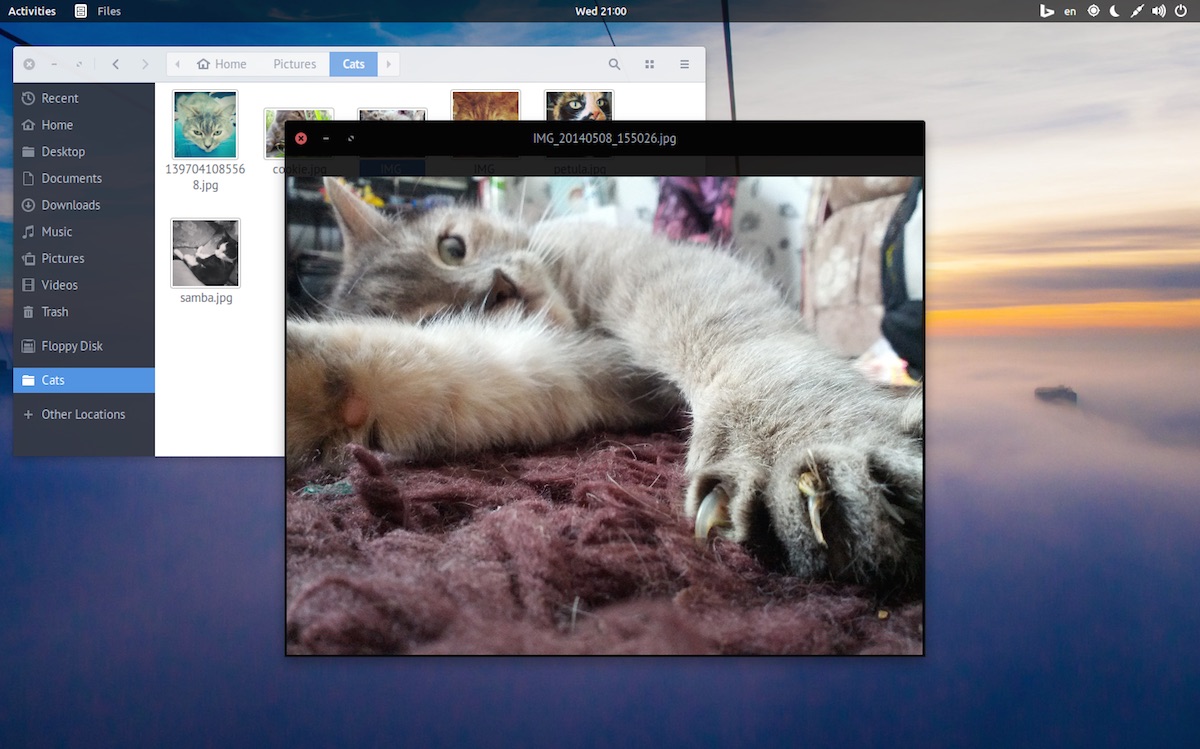Screen dimensions: 1200x749
Task: Click the samba.jpg file name
Action: (206, 298)
